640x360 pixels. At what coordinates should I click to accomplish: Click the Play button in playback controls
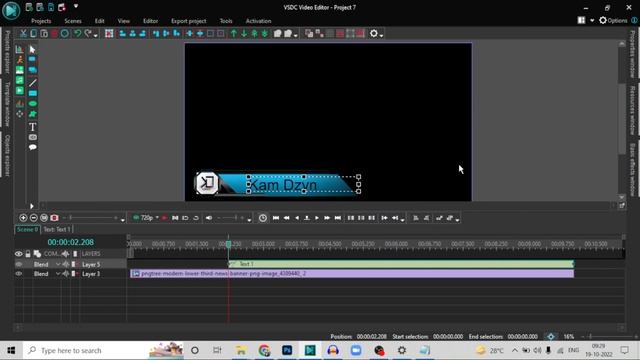(x=317, y=218)
